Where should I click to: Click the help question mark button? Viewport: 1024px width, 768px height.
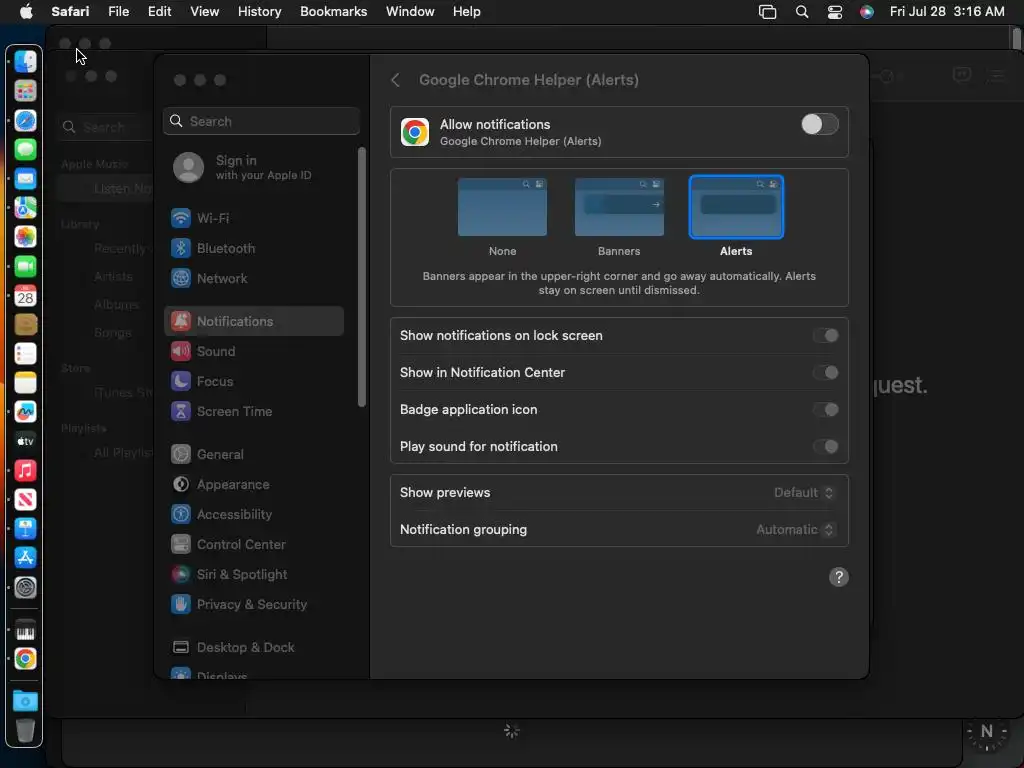point(839,577)
